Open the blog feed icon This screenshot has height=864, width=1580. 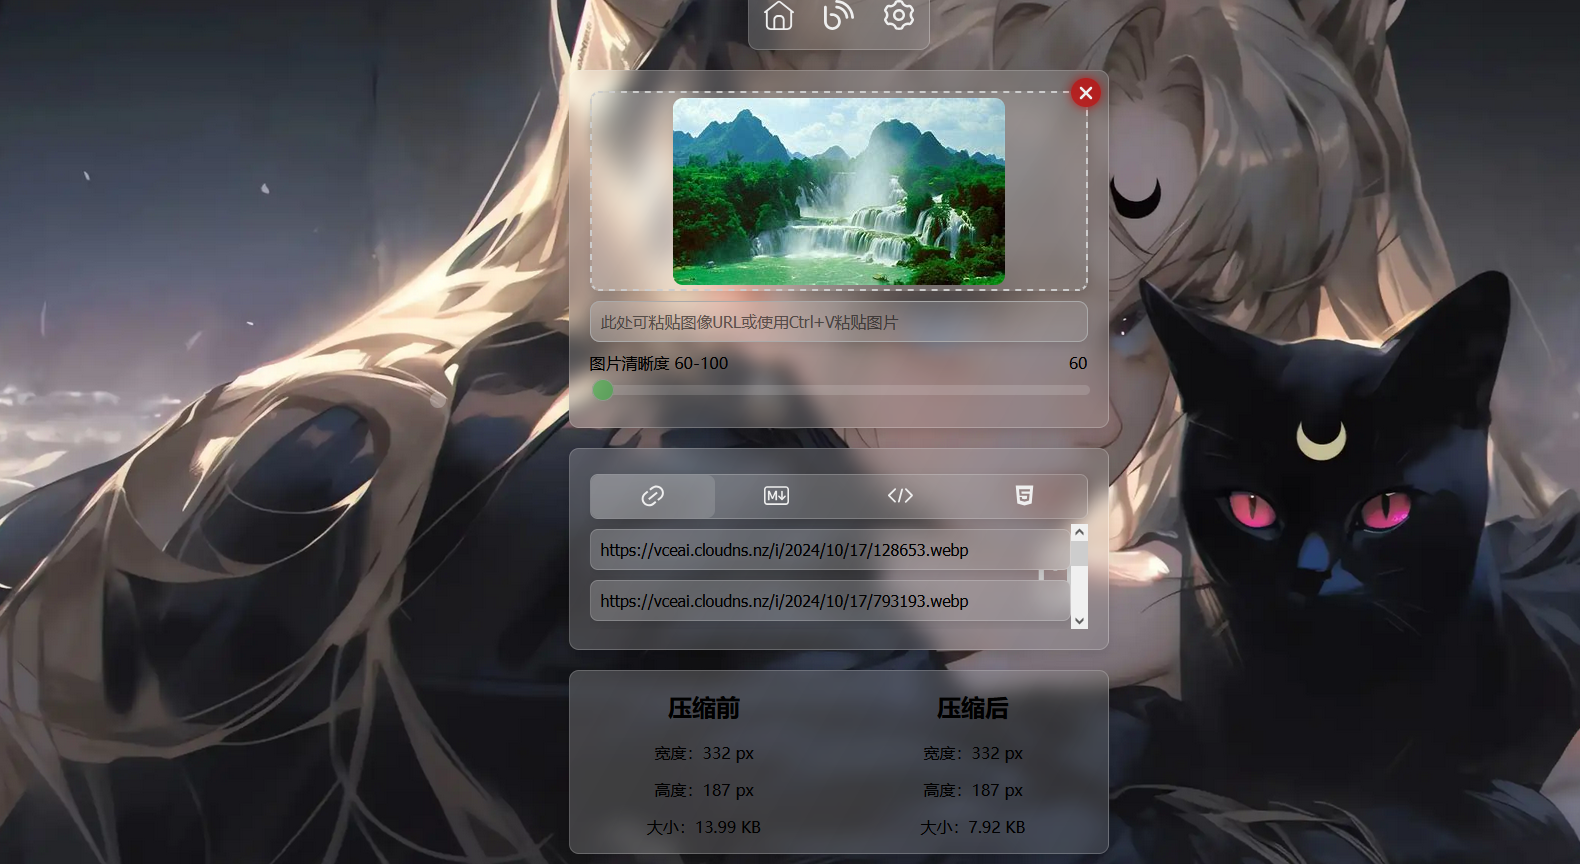(x=838, y=17)
